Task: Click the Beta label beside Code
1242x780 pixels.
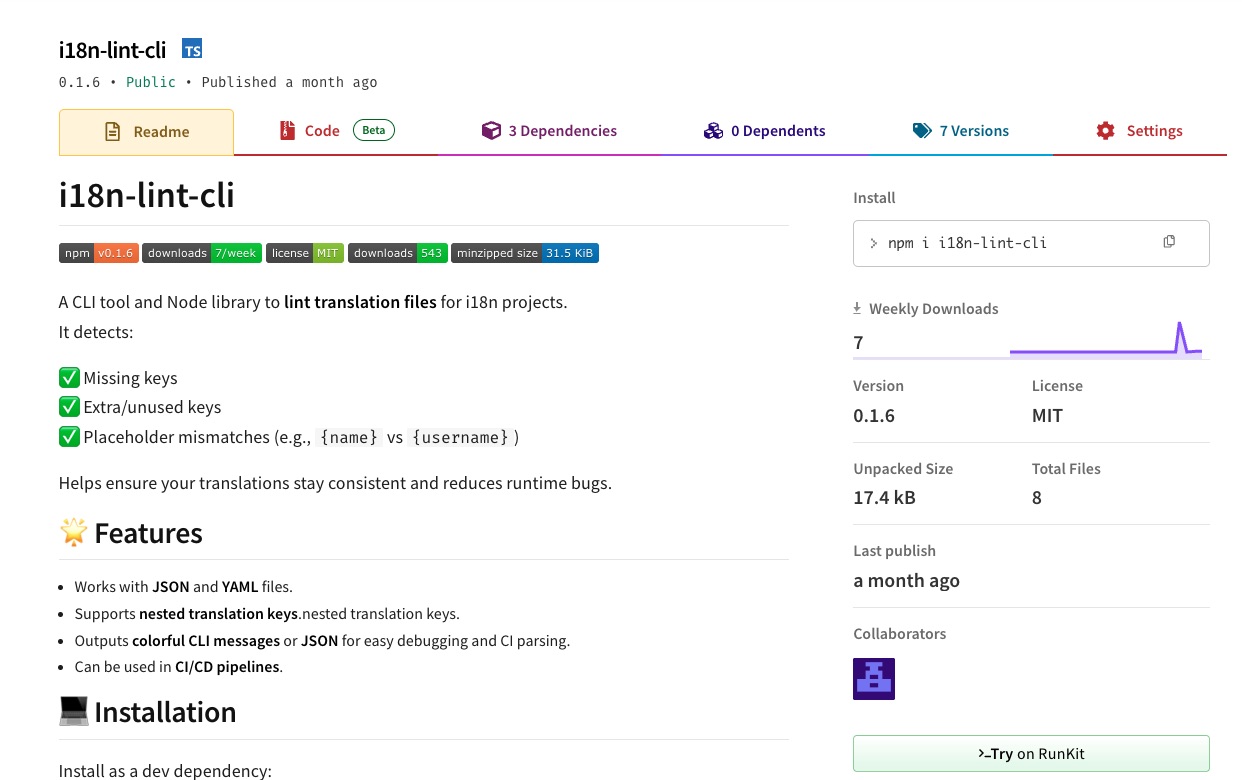Action: pos(374,130)
